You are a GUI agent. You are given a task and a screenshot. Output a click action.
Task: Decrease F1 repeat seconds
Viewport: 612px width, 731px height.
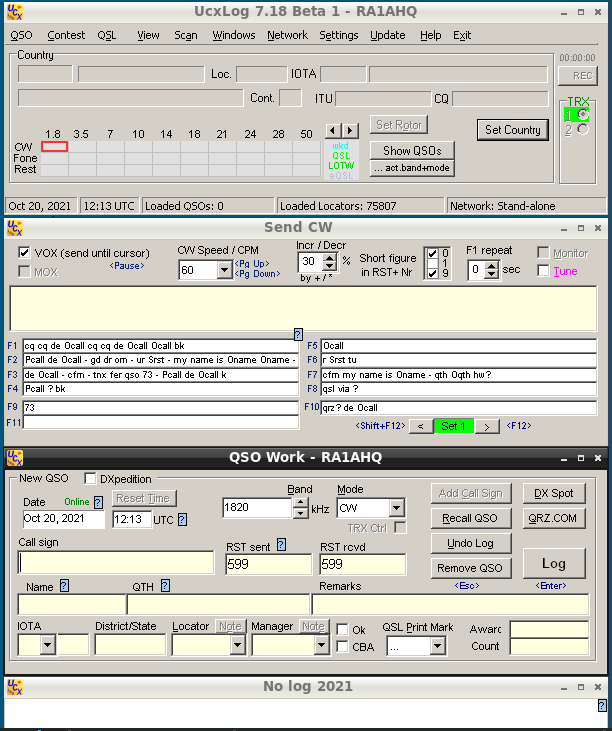(491, 274)
